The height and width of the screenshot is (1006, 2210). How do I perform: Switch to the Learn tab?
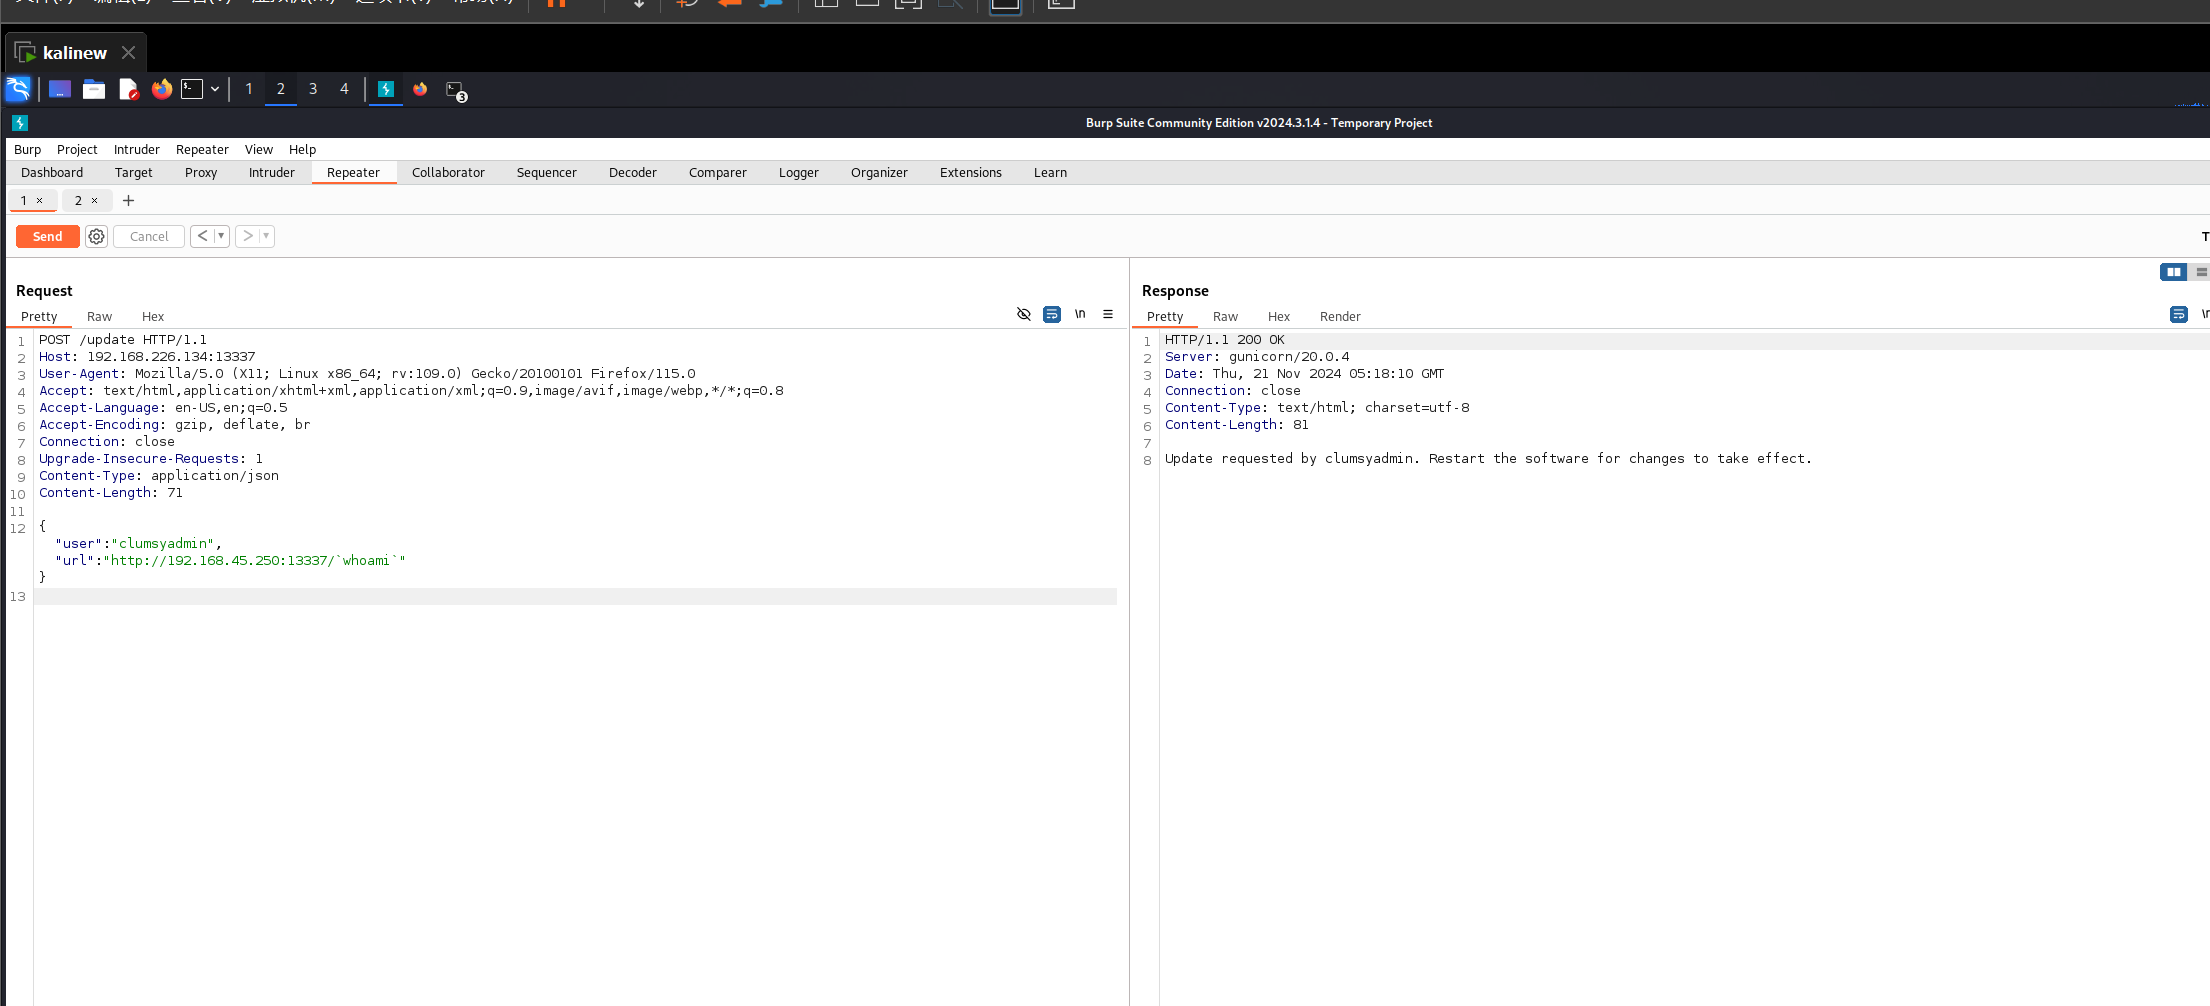tap(1050, 172)
